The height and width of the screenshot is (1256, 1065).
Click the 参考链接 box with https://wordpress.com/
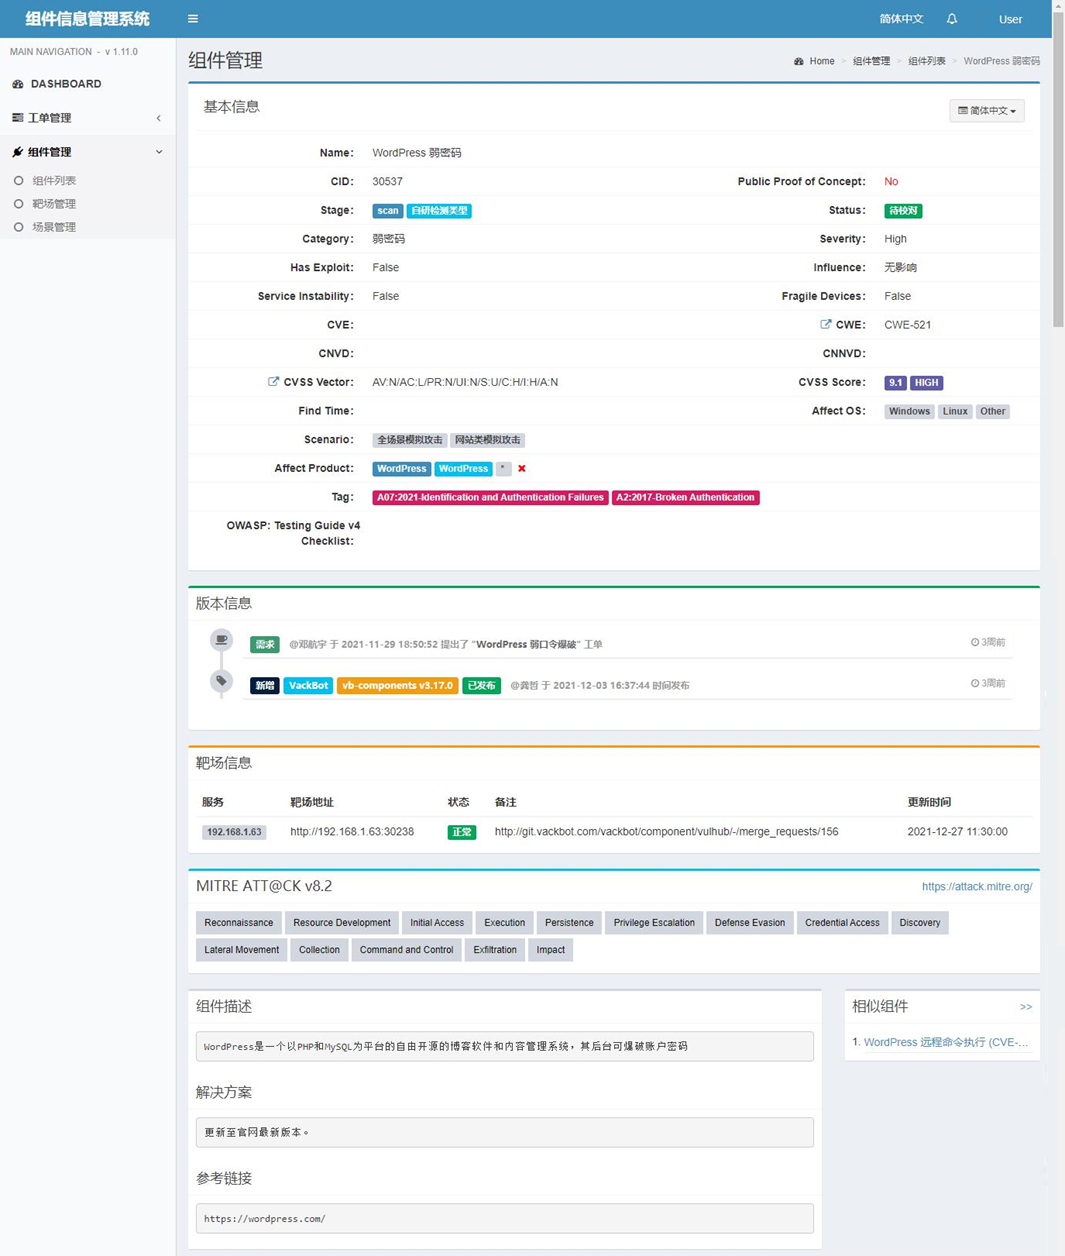(x=505, y=1219)
